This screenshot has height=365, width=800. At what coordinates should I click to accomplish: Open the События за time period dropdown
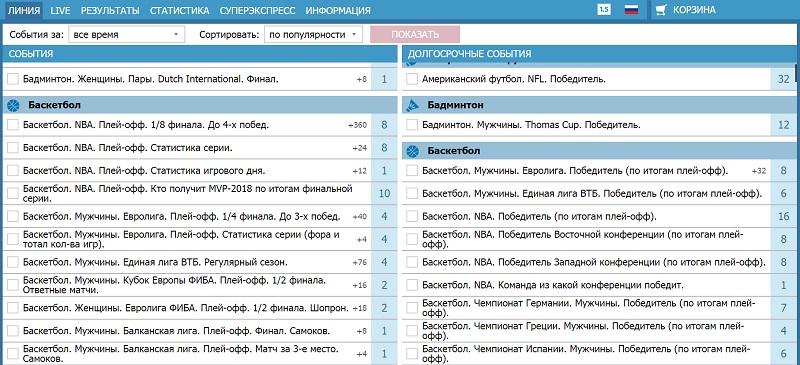coord(126,35)
